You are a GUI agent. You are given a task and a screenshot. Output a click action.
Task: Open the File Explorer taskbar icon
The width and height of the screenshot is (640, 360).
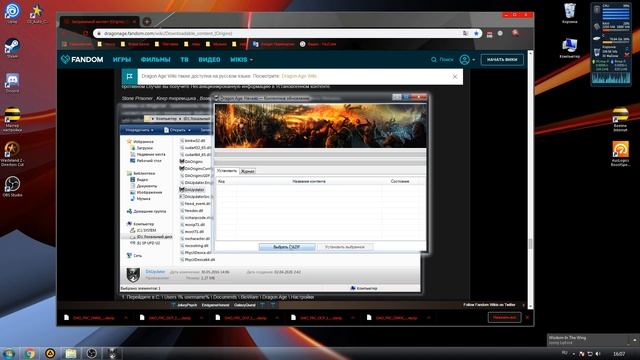71,353
